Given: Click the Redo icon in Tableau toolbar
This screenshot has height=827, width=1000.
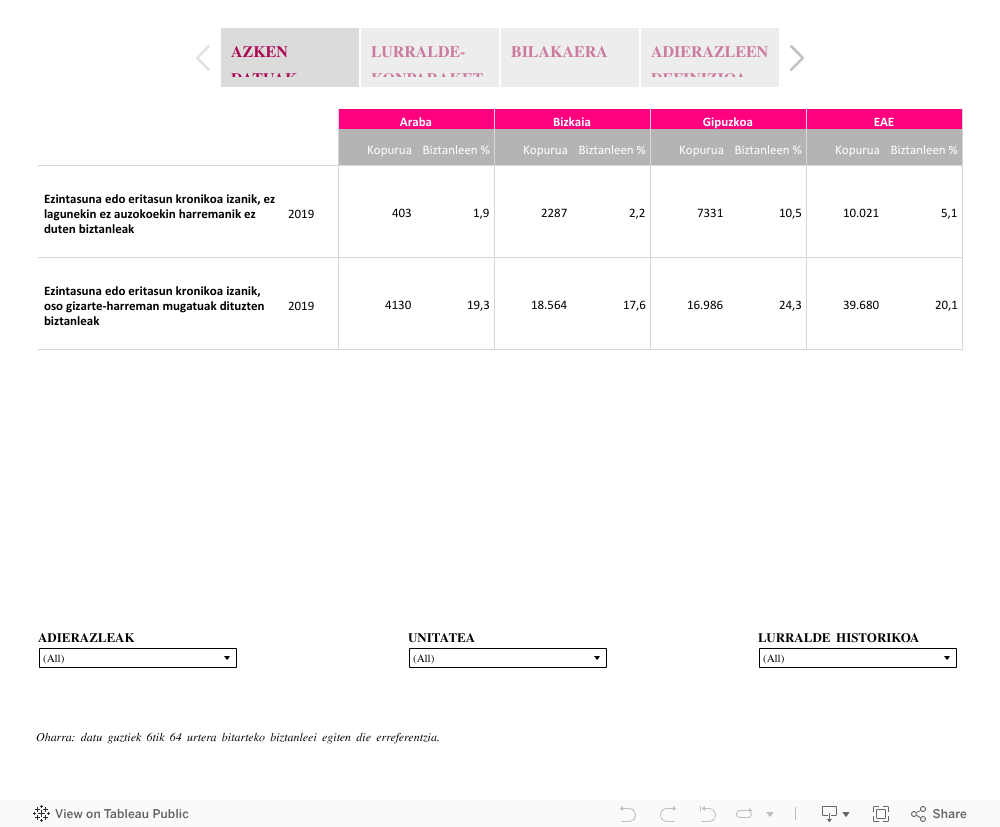Looking at the screenshot, I should [x=668, y=813].
